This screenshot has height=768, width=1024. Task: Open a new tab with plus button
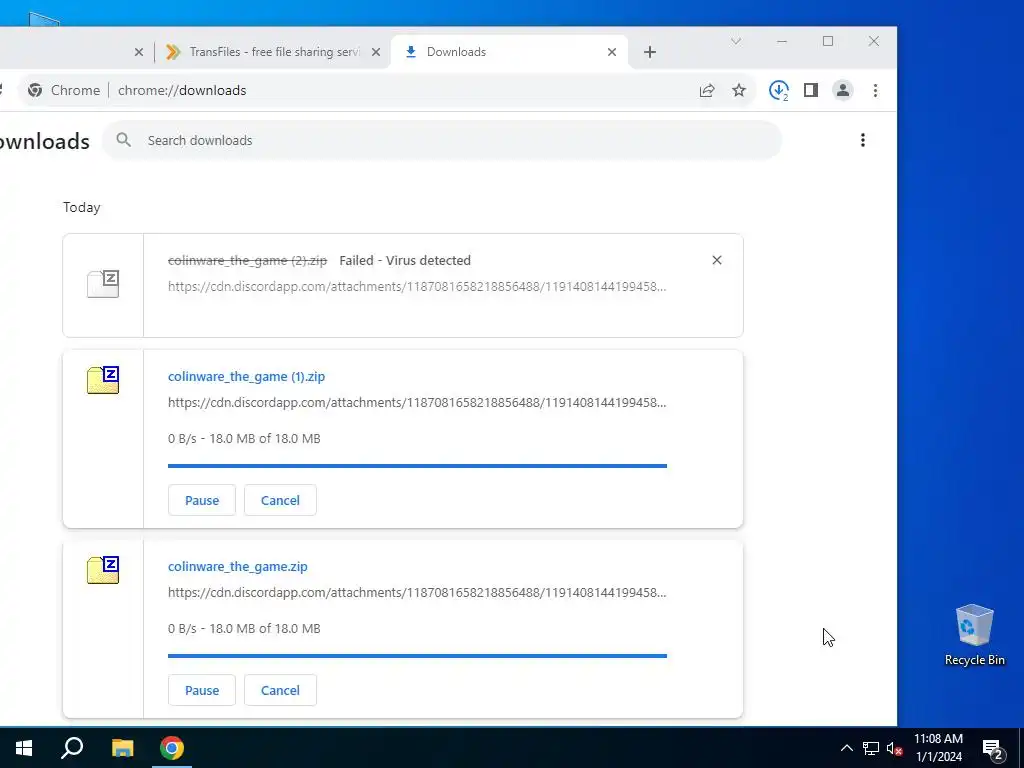[649, 52]
